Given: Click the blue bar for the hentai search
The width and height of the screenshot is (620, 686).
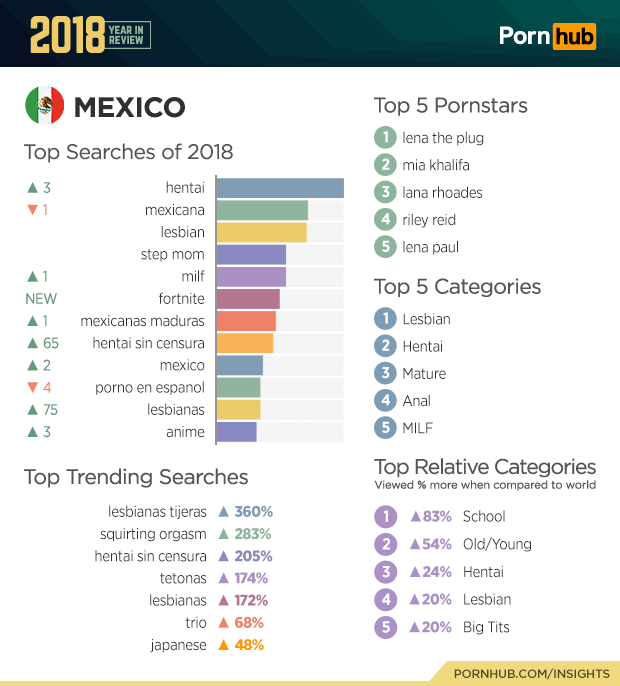Looking at the screenshot, I should coord(279,188).
